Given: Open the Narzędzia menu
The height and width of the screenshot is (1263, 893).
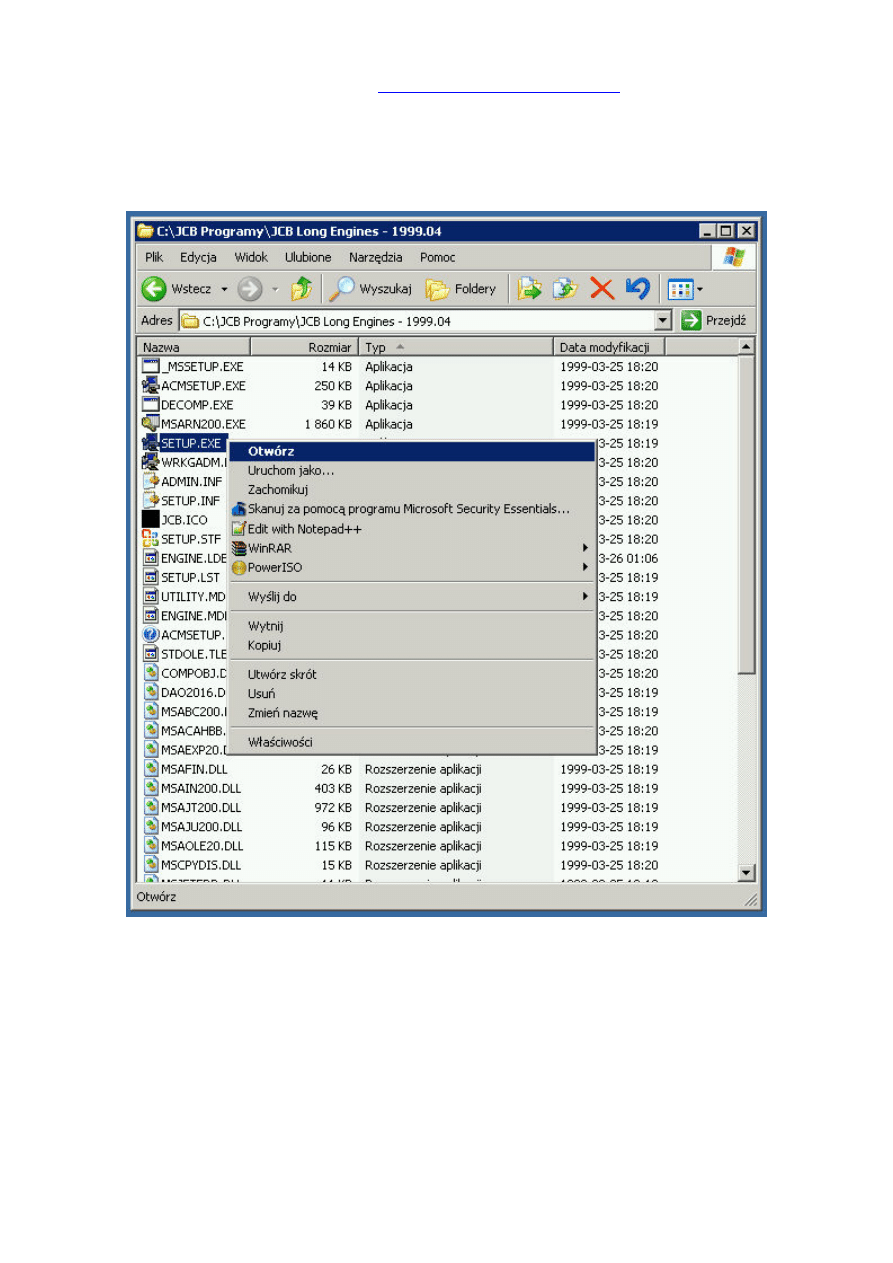Looking at the screenshot, I should point(375,257).
